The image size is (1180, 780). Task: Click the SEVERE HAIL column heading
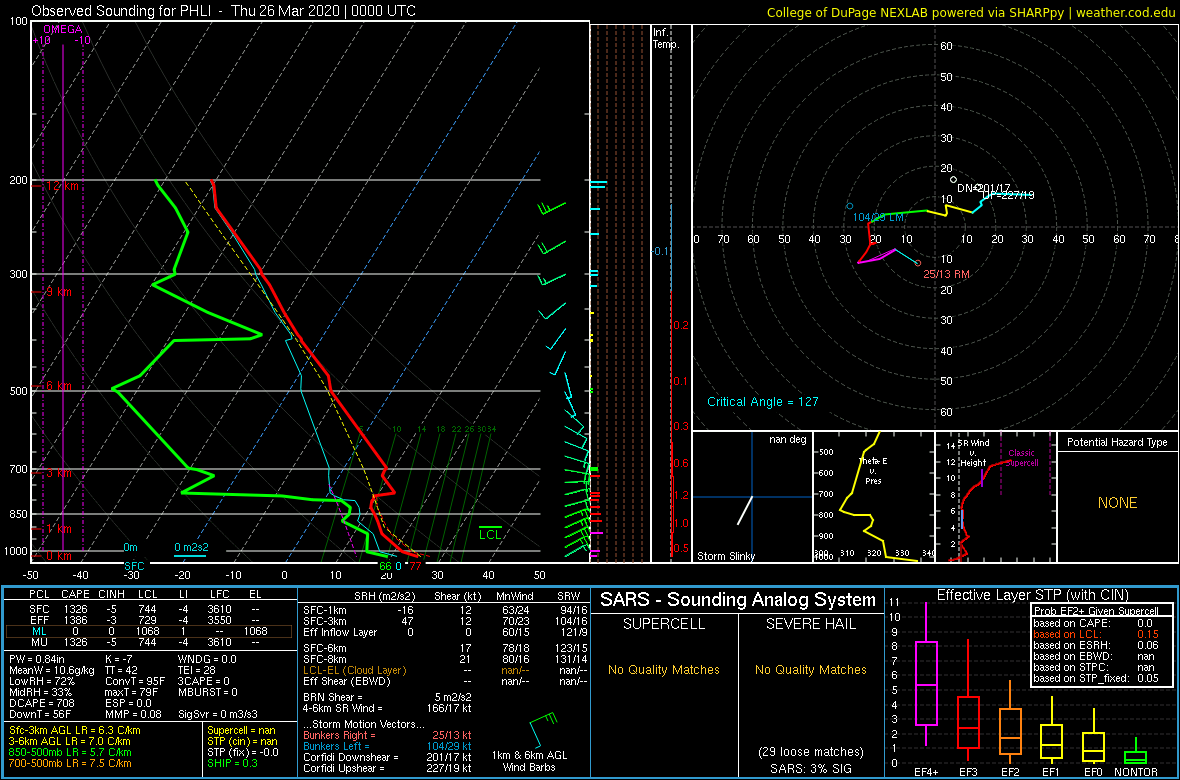(x=810, y=624)
